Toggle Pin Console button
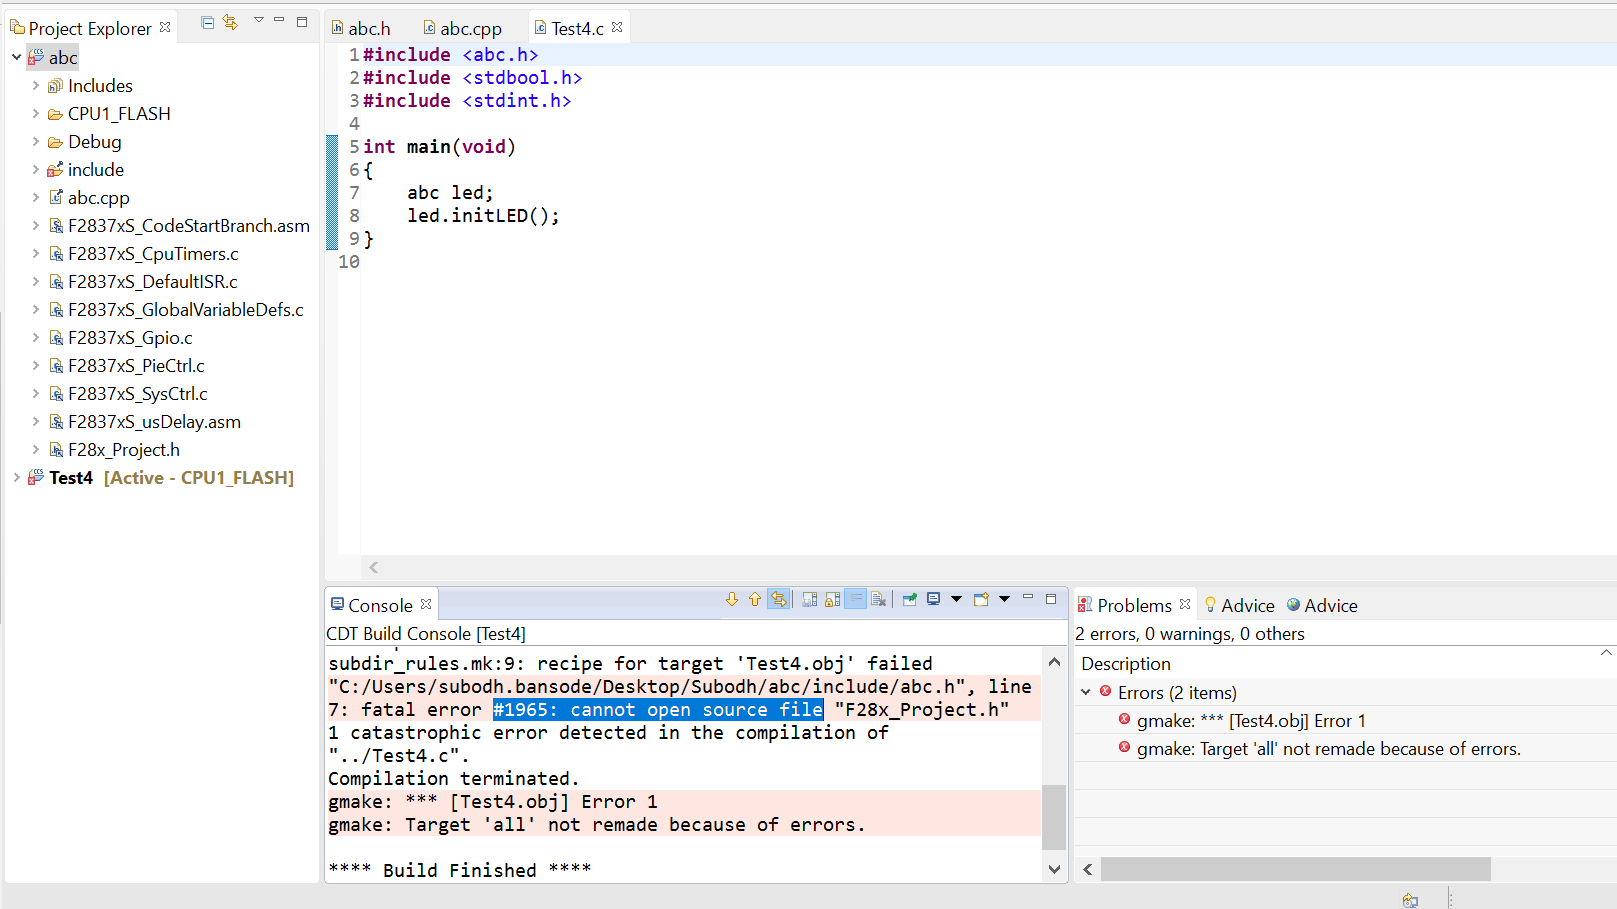The image size is (1617, 909). pyautogui.click(x=910, y=599)
